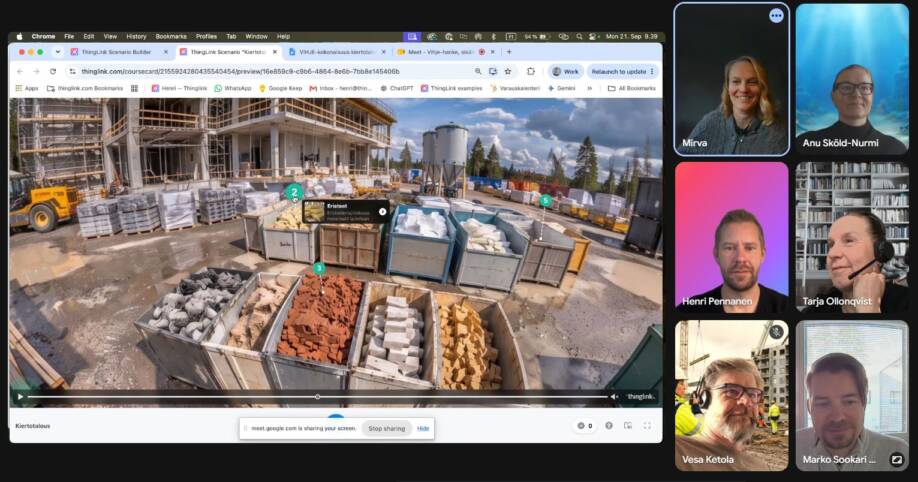This screenshot has height=482, width=918.
Task: Mute the ThingLink video volume
Action: pyautogui.click(x=614, y=396)
